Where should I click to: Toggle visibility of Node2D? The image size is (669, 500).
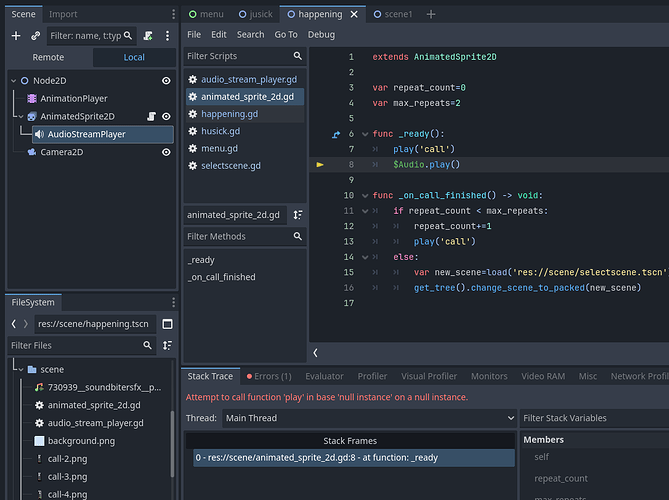(x=166, y=81)
